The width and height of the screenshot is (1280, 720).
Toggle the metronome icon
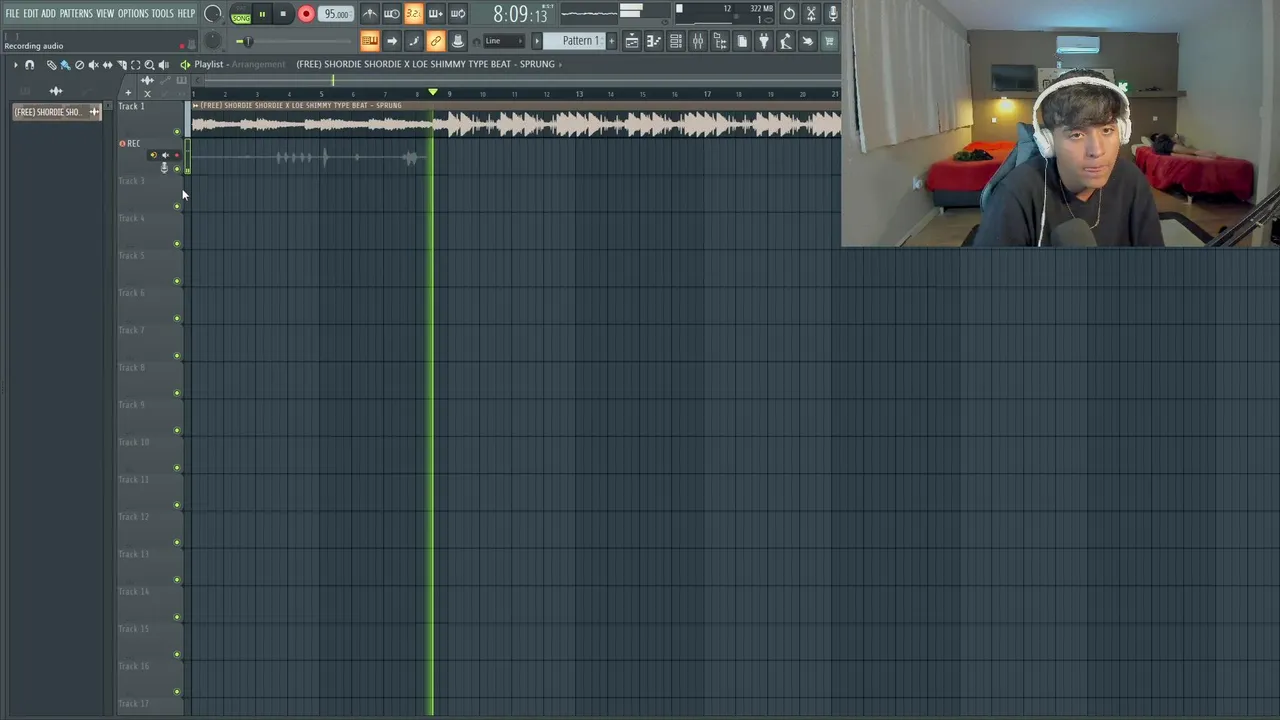[370, 14]
